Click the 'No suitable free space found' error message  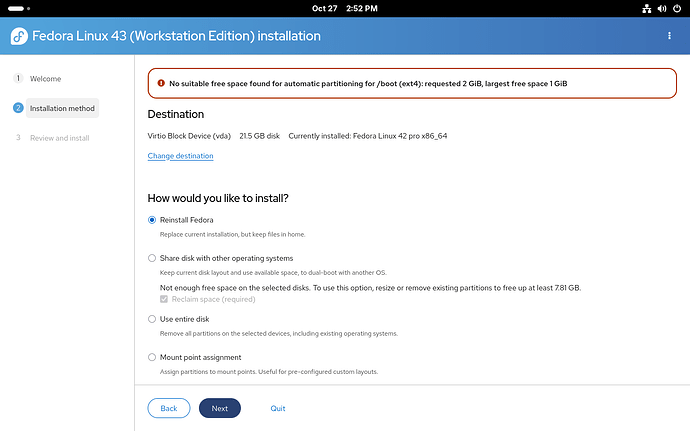point(368,83)
